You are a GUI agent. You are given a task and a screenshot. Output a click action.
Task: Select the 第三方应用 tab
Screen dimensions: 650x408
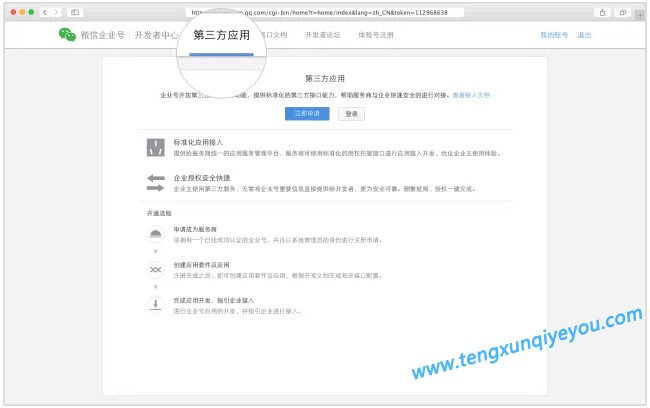coord(221,36)
